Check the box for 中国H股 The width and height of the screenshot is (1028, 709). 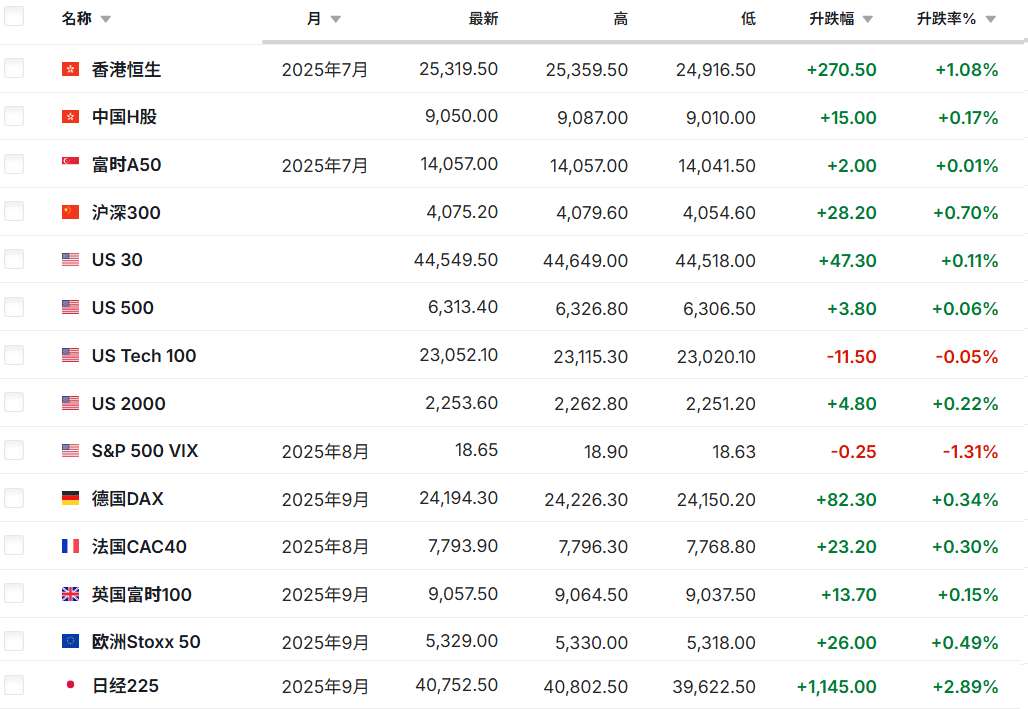[14, 115]
